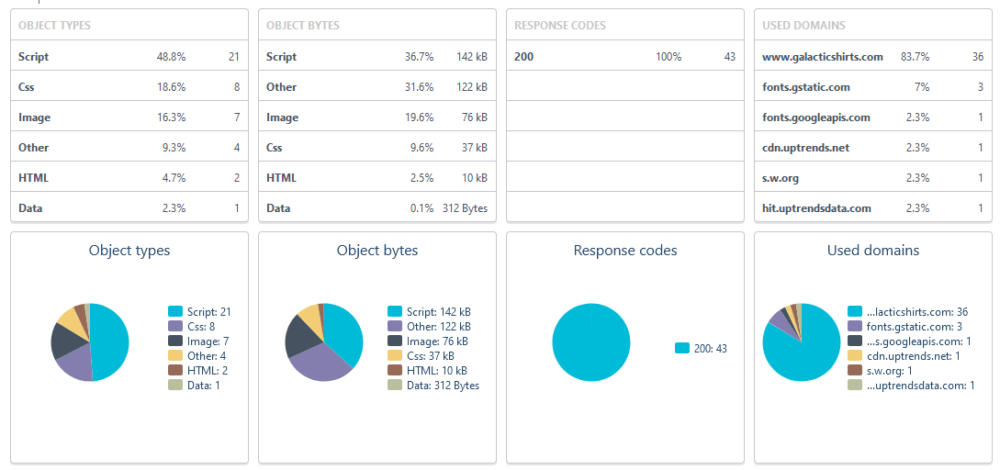
Task: Click the "200" response code row label
Action: coord(524,57)
